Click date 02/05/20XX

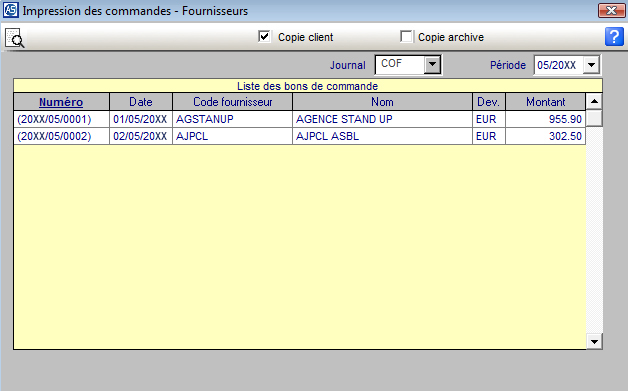click(x=140, y=136)
